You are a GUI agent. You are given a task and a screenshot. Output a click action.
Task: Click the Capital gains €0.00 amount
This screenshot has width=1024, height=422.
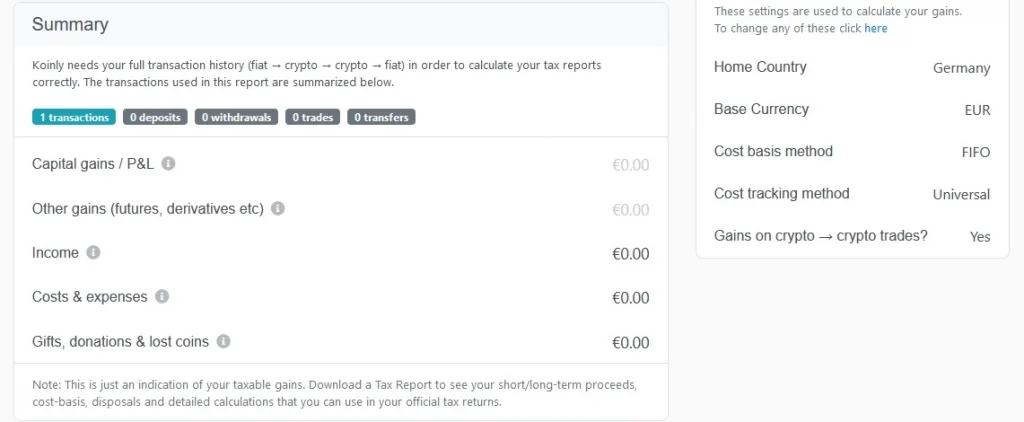click(630, 165)
